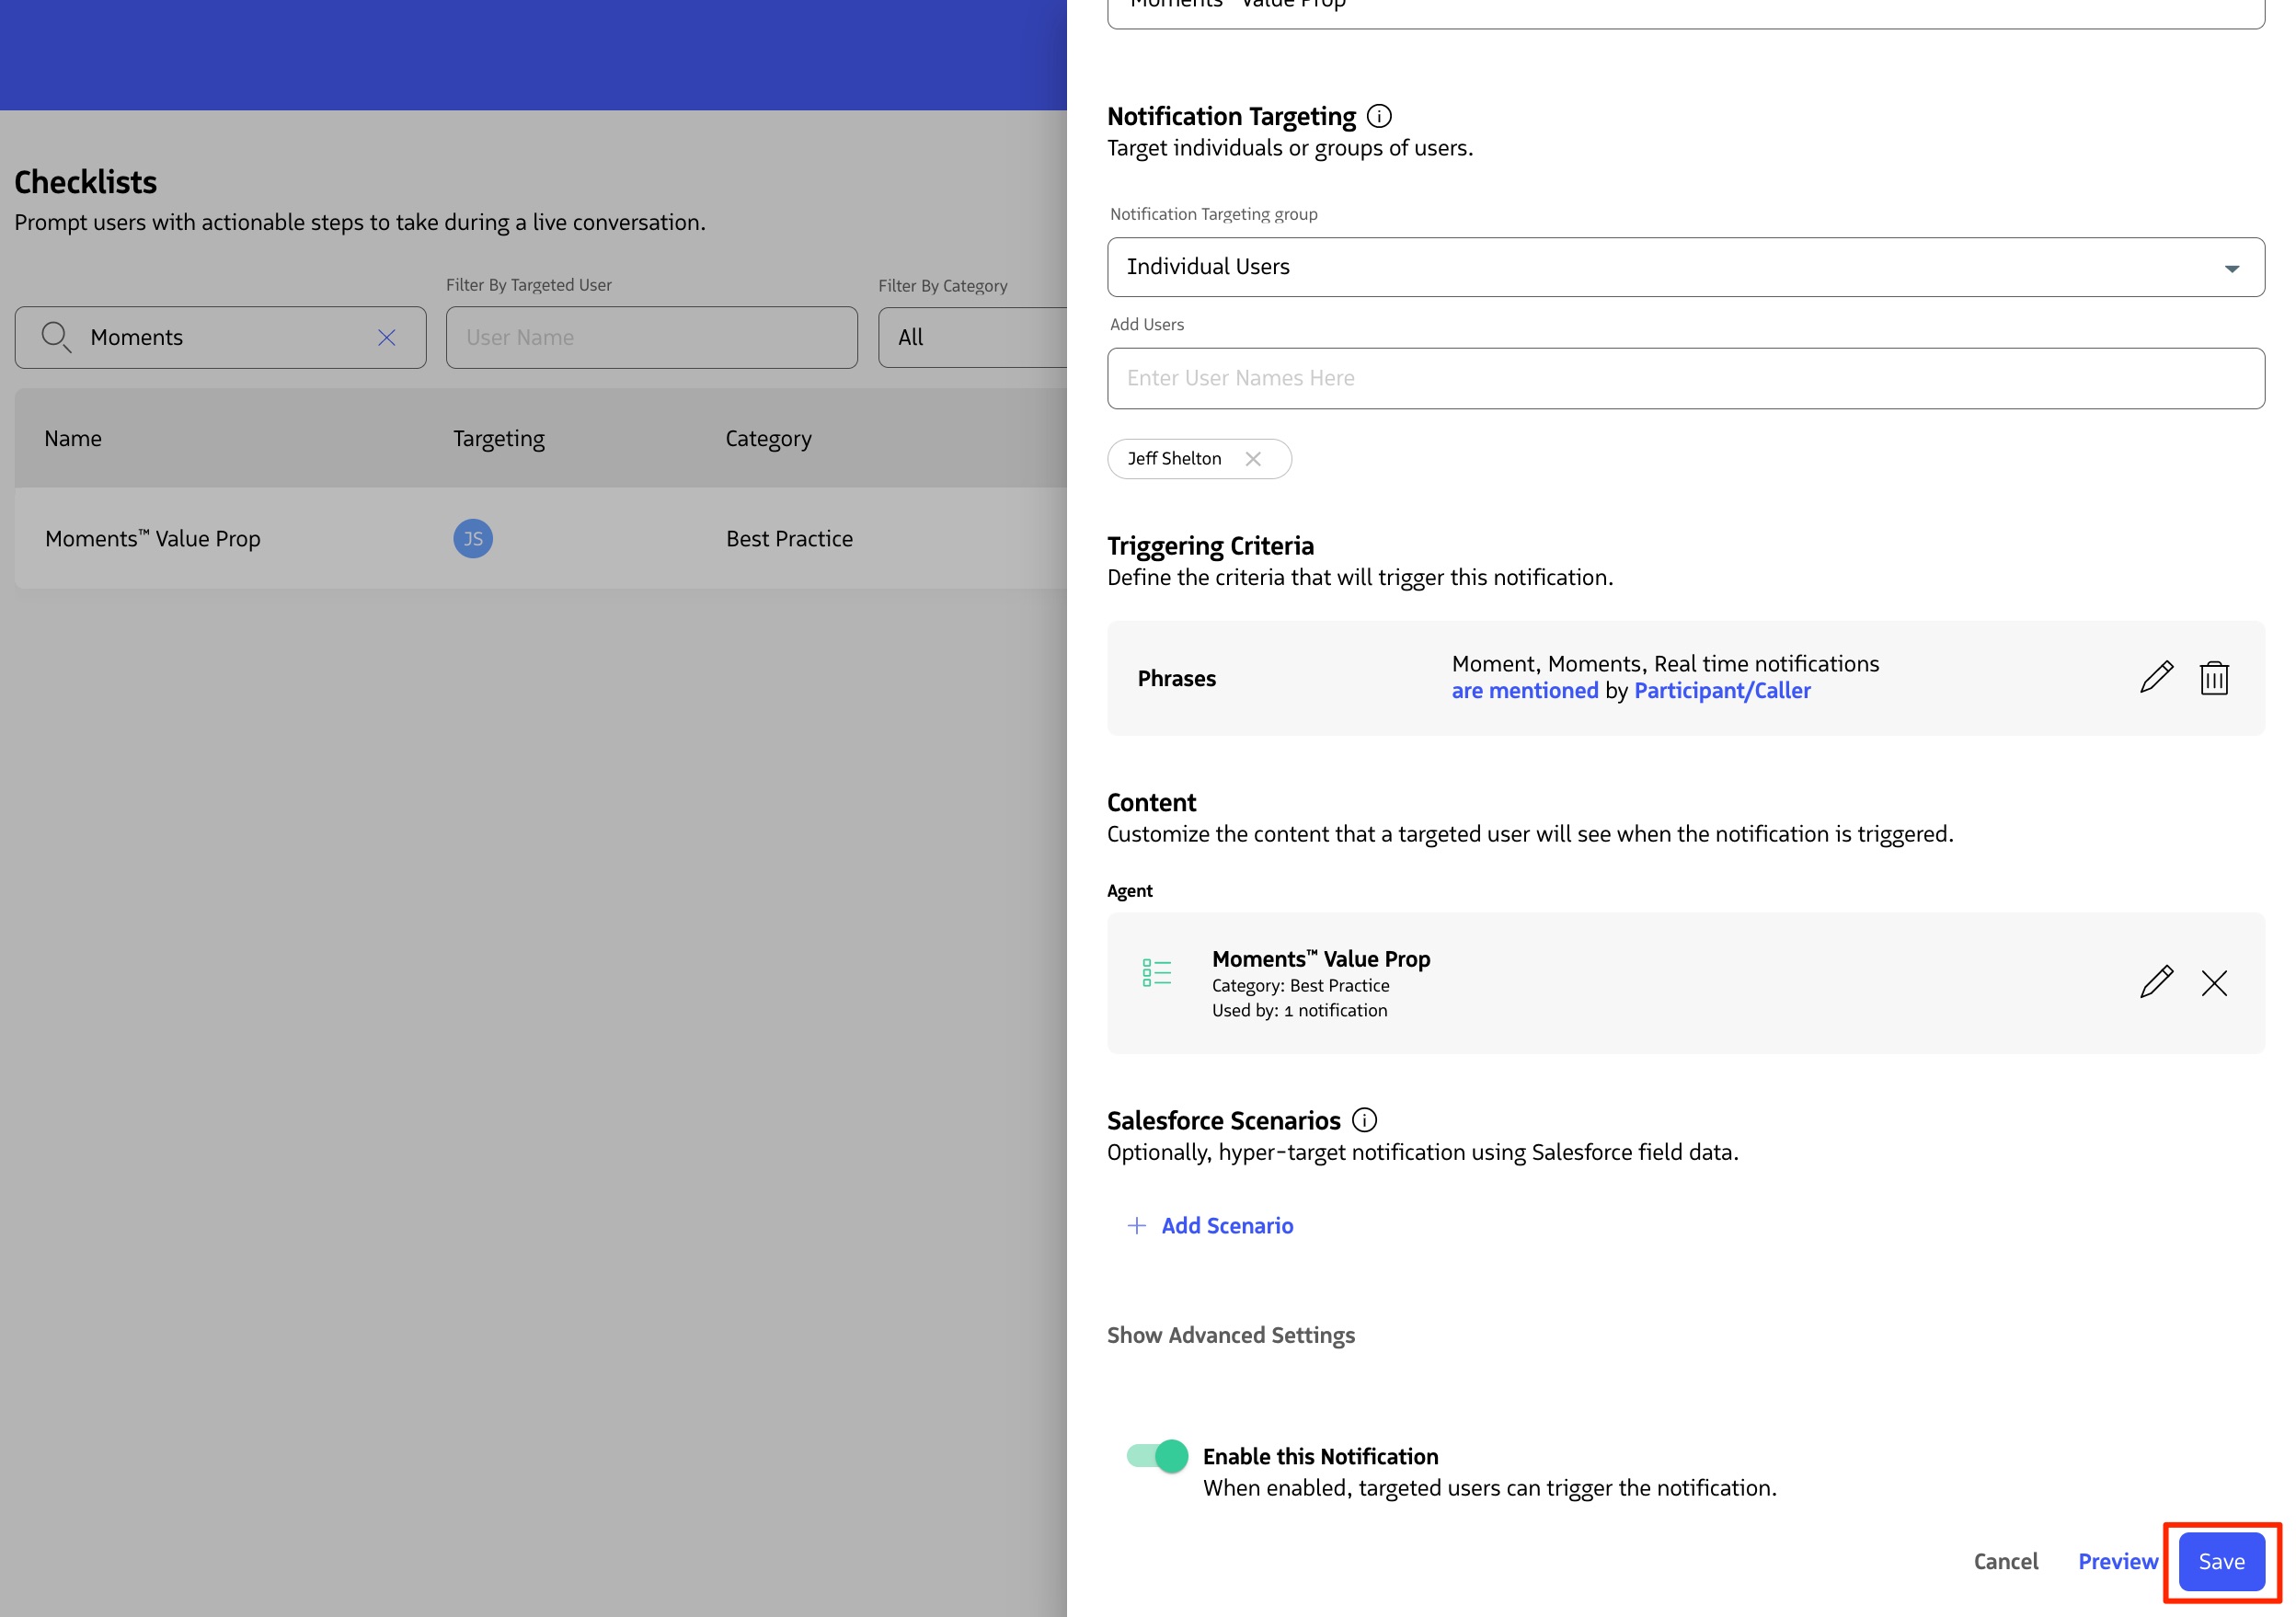Click the Jeff Shelton chip name
The height and width of the screenshot is (1617, 2296).
pos(1174,459)
